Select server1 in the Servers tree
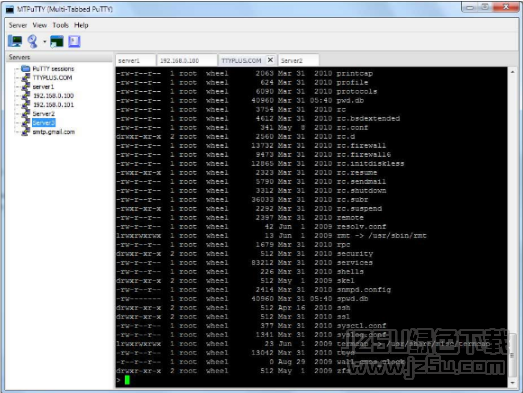 point(43,87)
